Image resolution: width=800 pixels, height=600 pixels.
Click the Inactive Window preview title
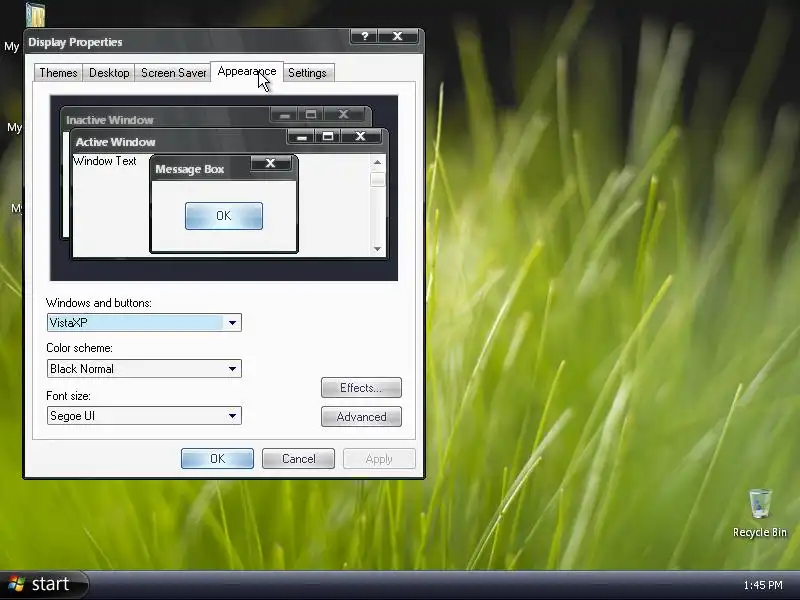click(110, 120)
